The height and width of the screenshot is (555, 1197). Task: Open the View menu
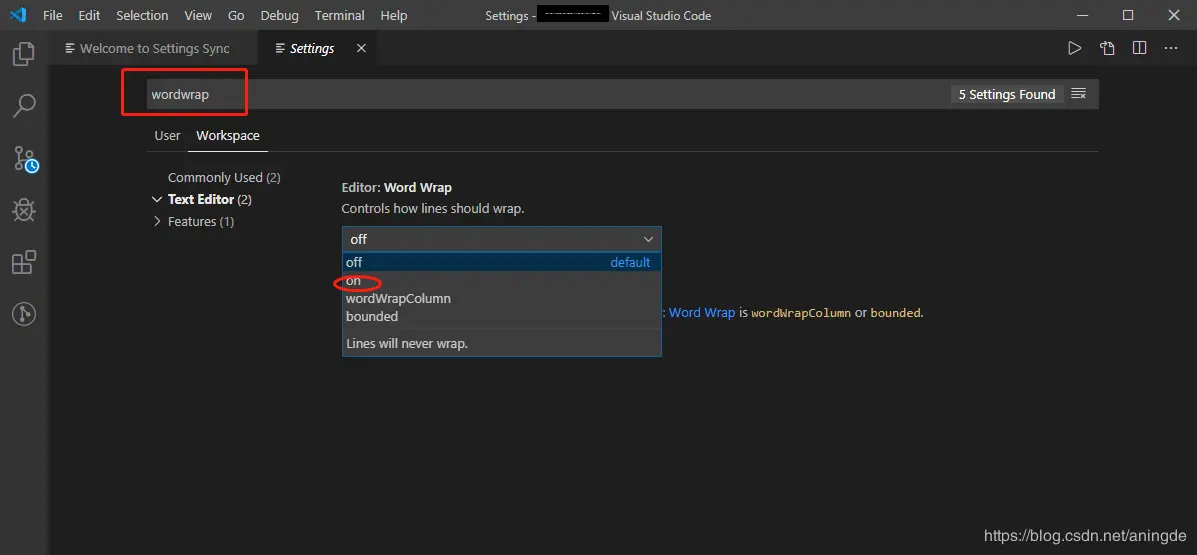[x=198, y=15]
